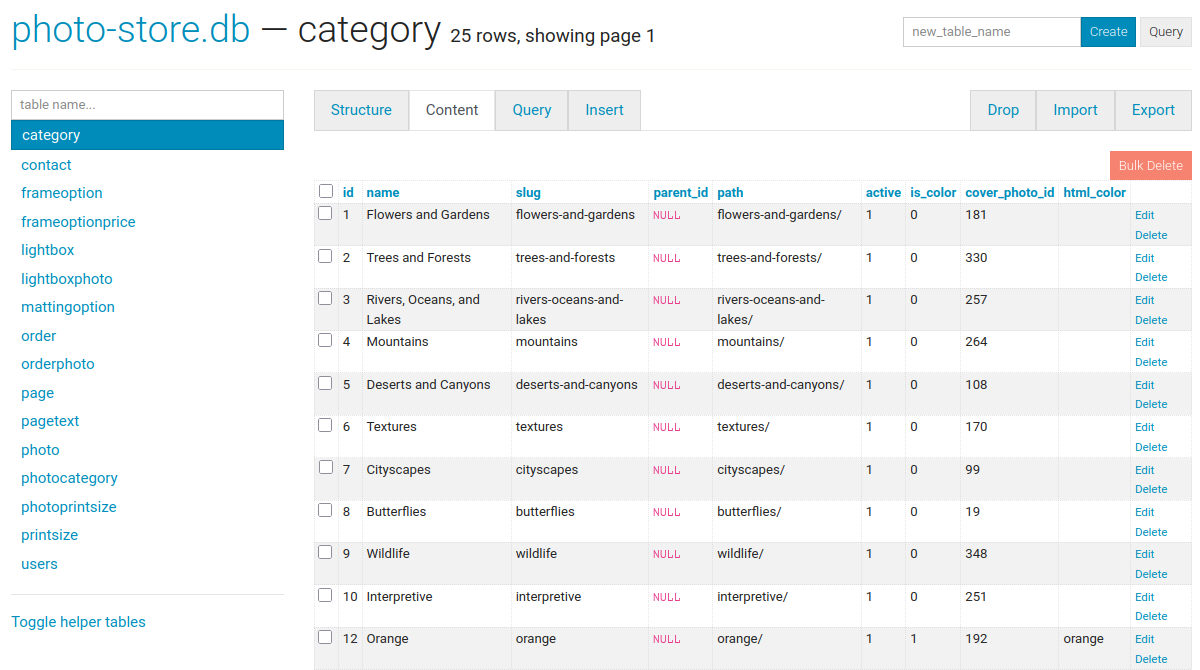Click the Export tab
The image size is (1200, 670).
pos(1153,110)
